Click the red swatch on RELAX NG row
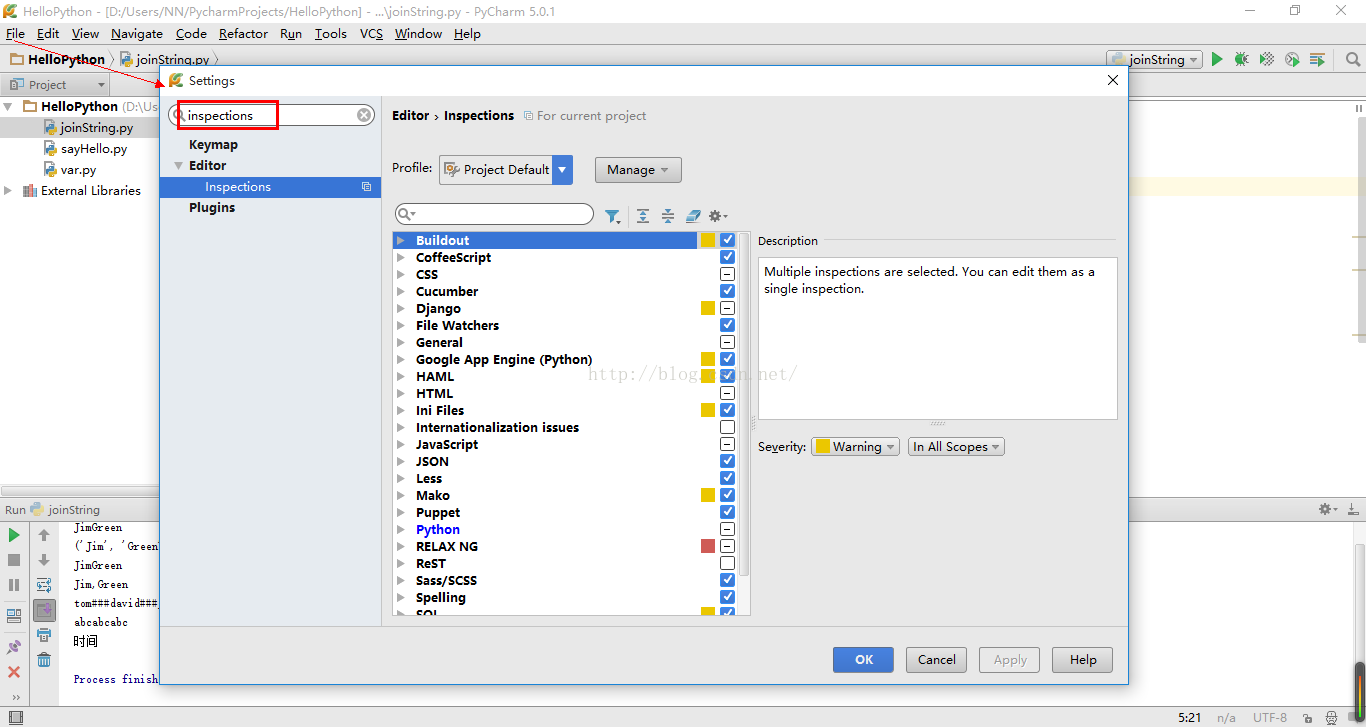1366x727 pixels. pos(708,546)
